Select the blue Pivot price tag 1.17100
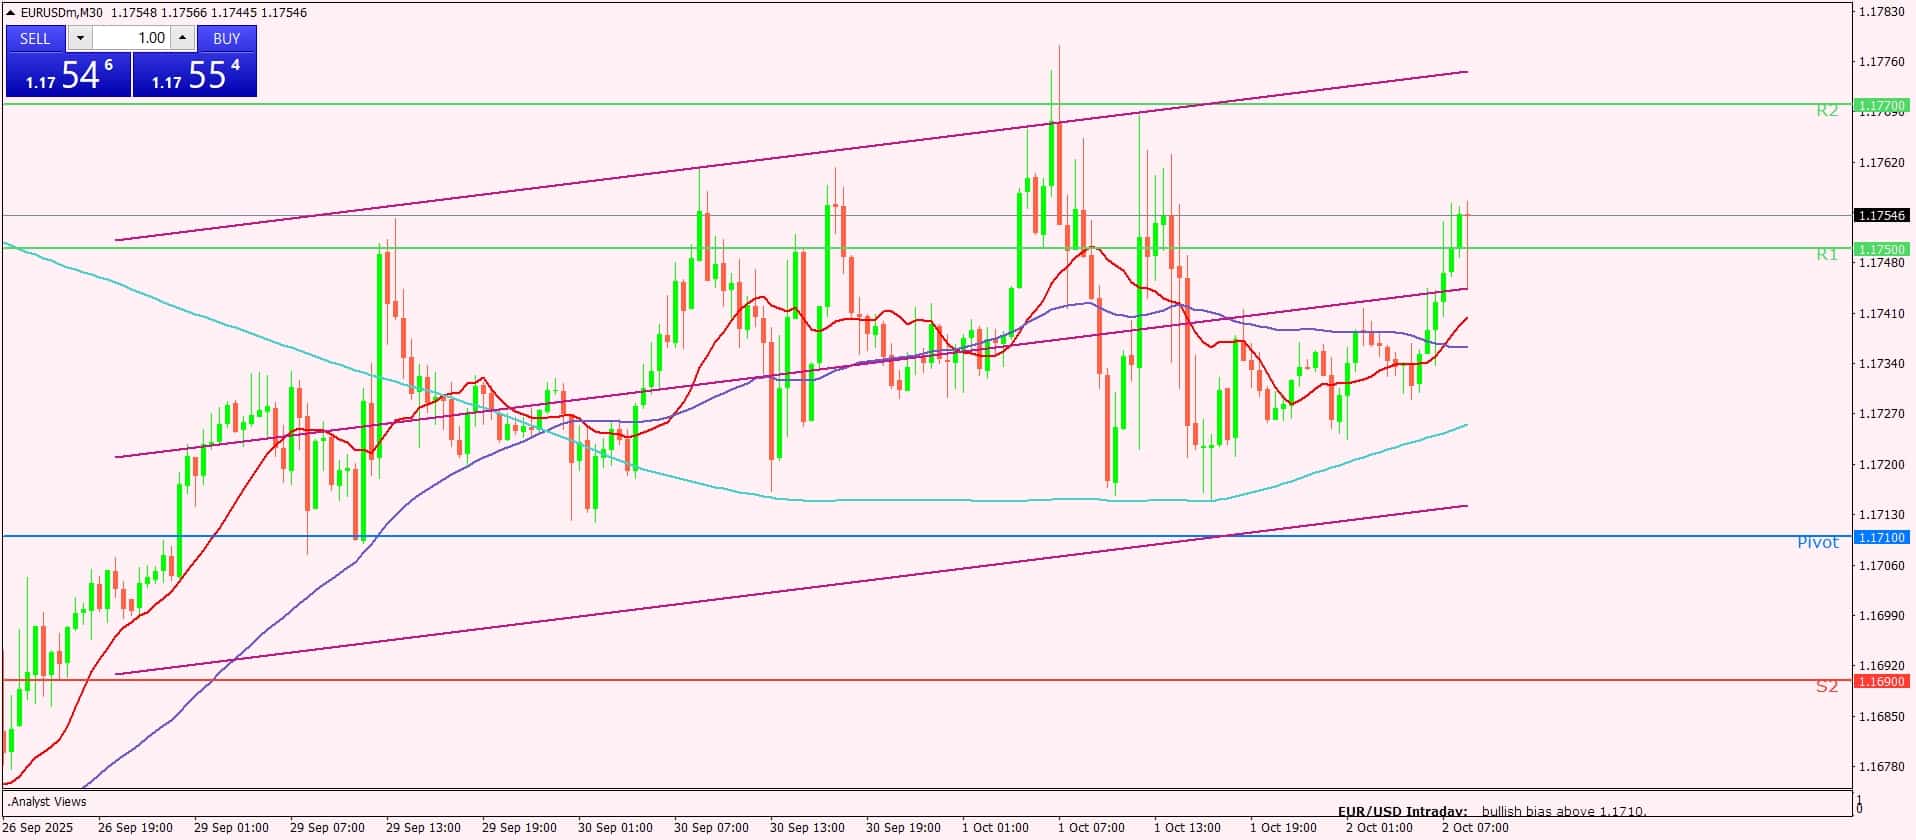Screen dimensions: 1916x840 pyautogui.click(x=1881, y=537)
